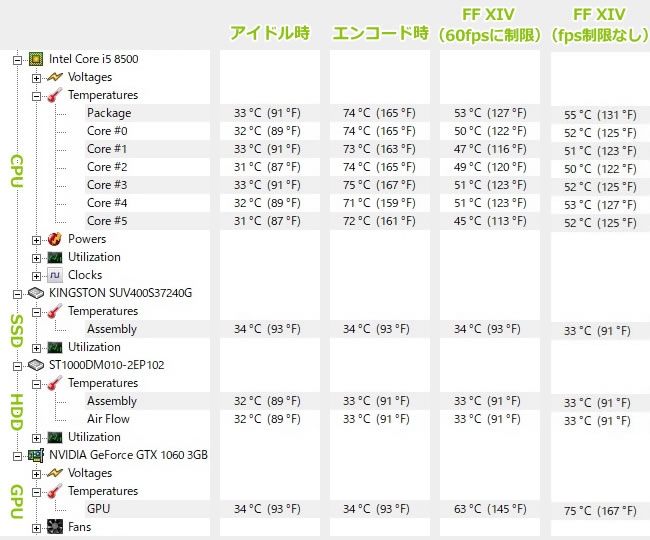The width and height of the screenshot is (650, 540).
Task: Select the Air Flow row label
Action: pyautogui.click(x=108, y=419)
